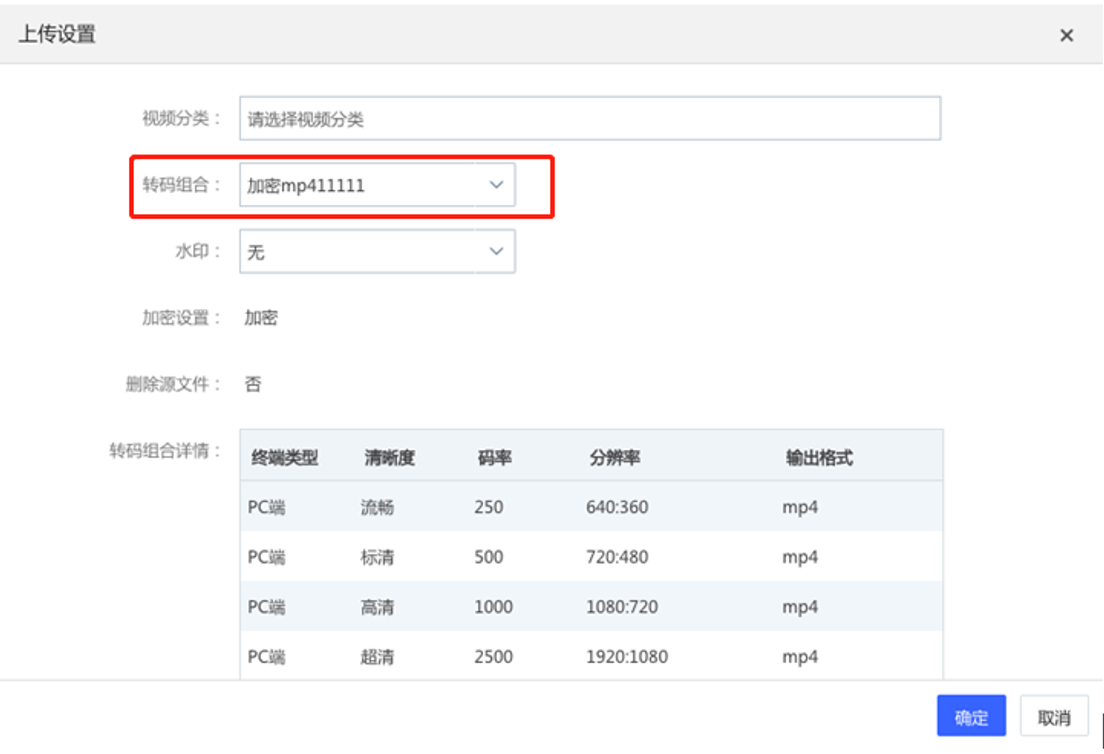The height and width of the screenshot is (754, 1104).
Task: Click the 视频分类 input field
Action: click(x=589, y=119)
